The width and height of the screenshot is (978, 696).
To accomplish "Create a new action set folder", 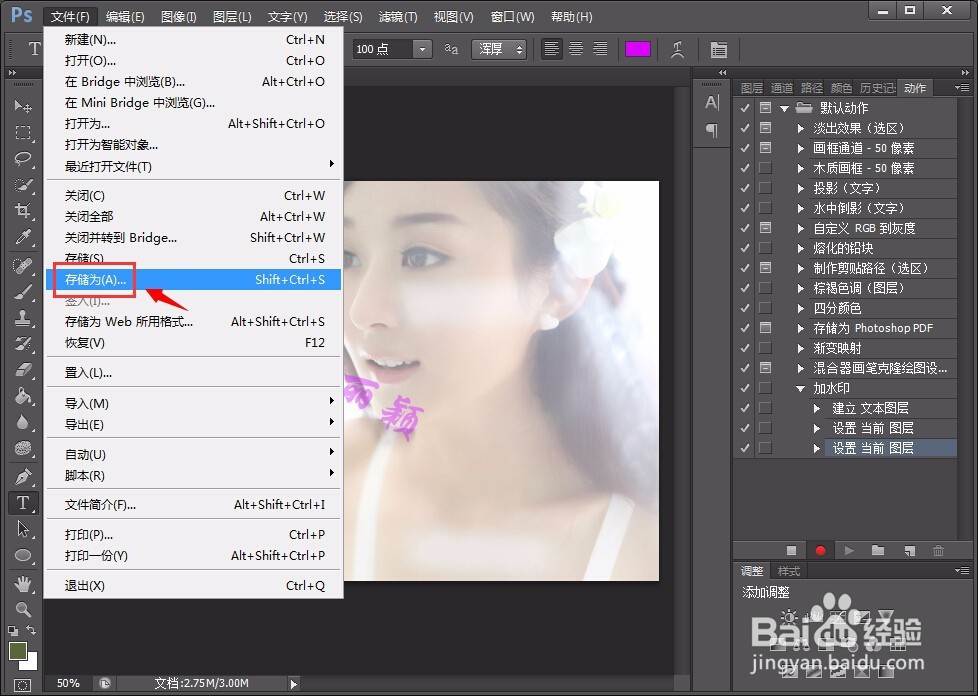I will click(x=878, y=551).
